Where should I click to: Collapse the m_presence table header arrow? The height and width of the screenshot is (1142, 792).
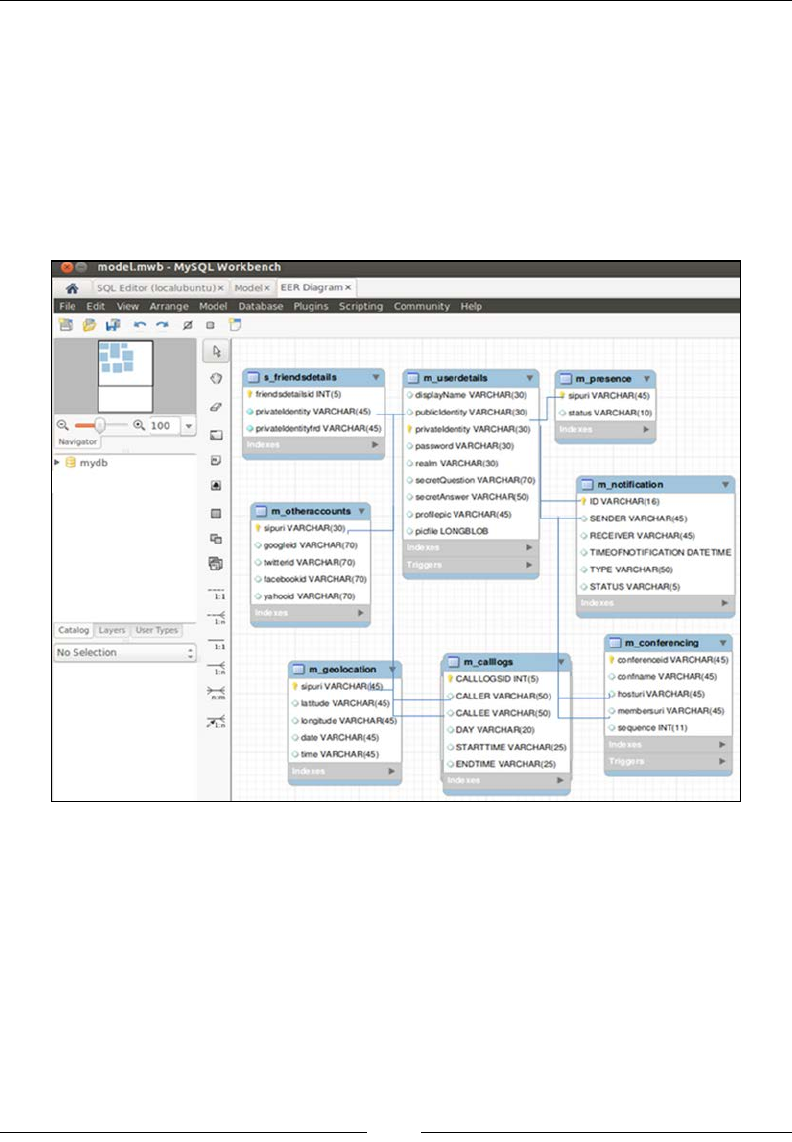(646, 379)
